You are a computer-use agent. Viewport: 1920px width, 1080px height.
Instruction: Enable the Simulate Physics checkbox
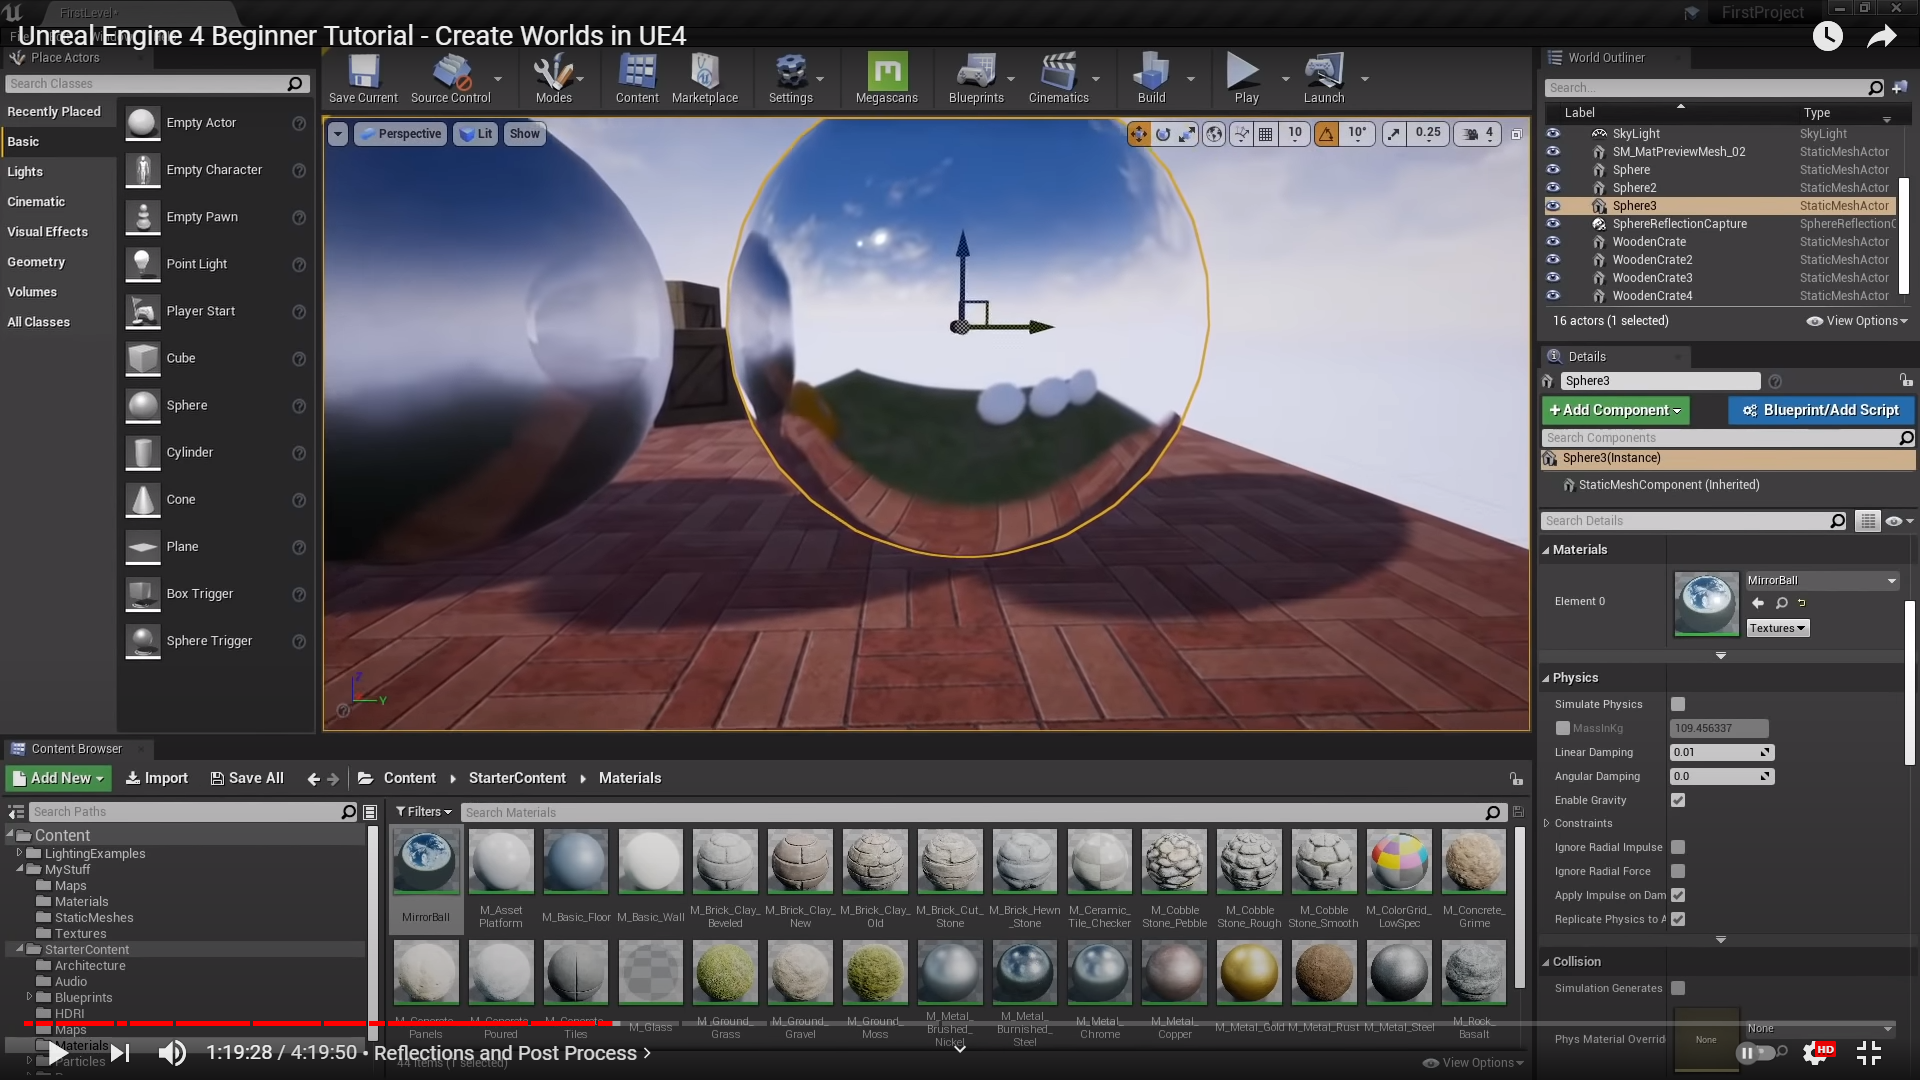(1678, 704)
